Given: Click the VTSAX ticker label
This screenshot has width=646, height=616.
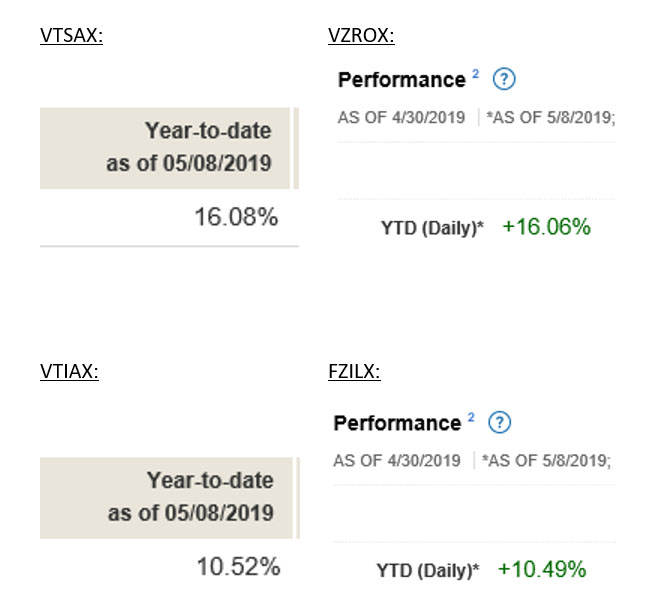Looking at the screenshot, I should 73,37.
